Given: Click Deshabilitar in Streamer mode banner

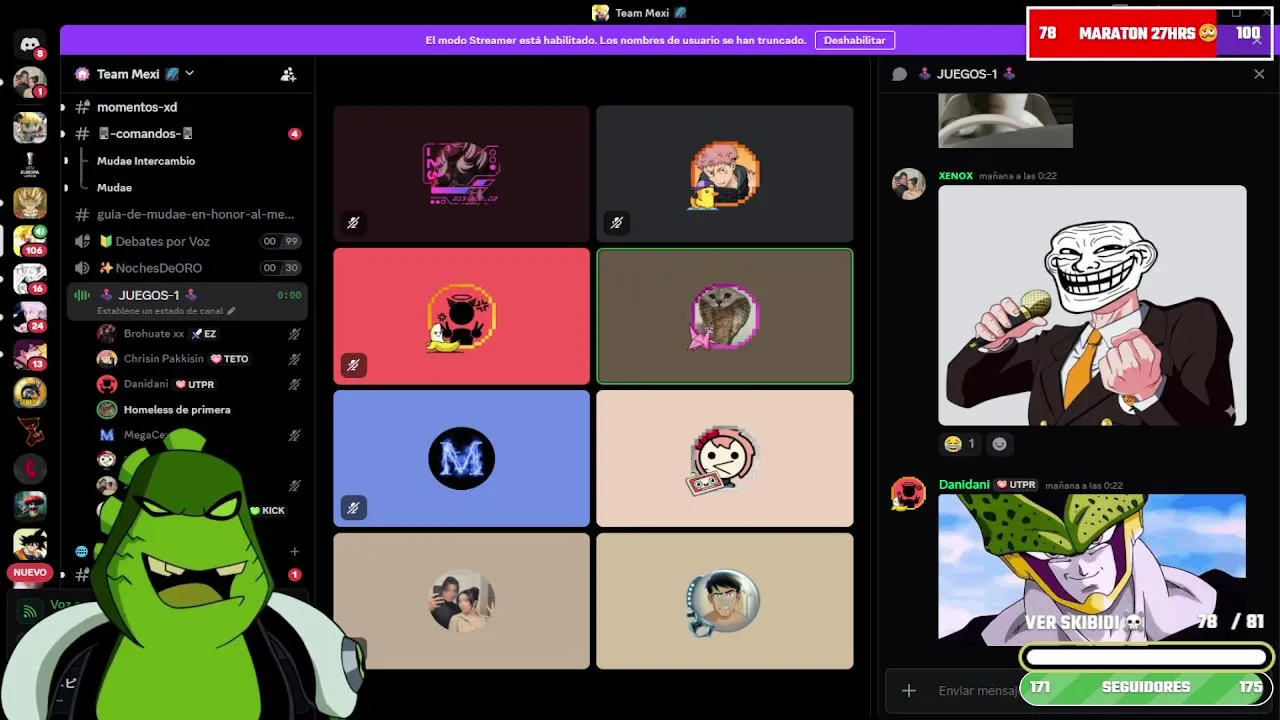Looking at the screenshot, I should click(855, 40).
